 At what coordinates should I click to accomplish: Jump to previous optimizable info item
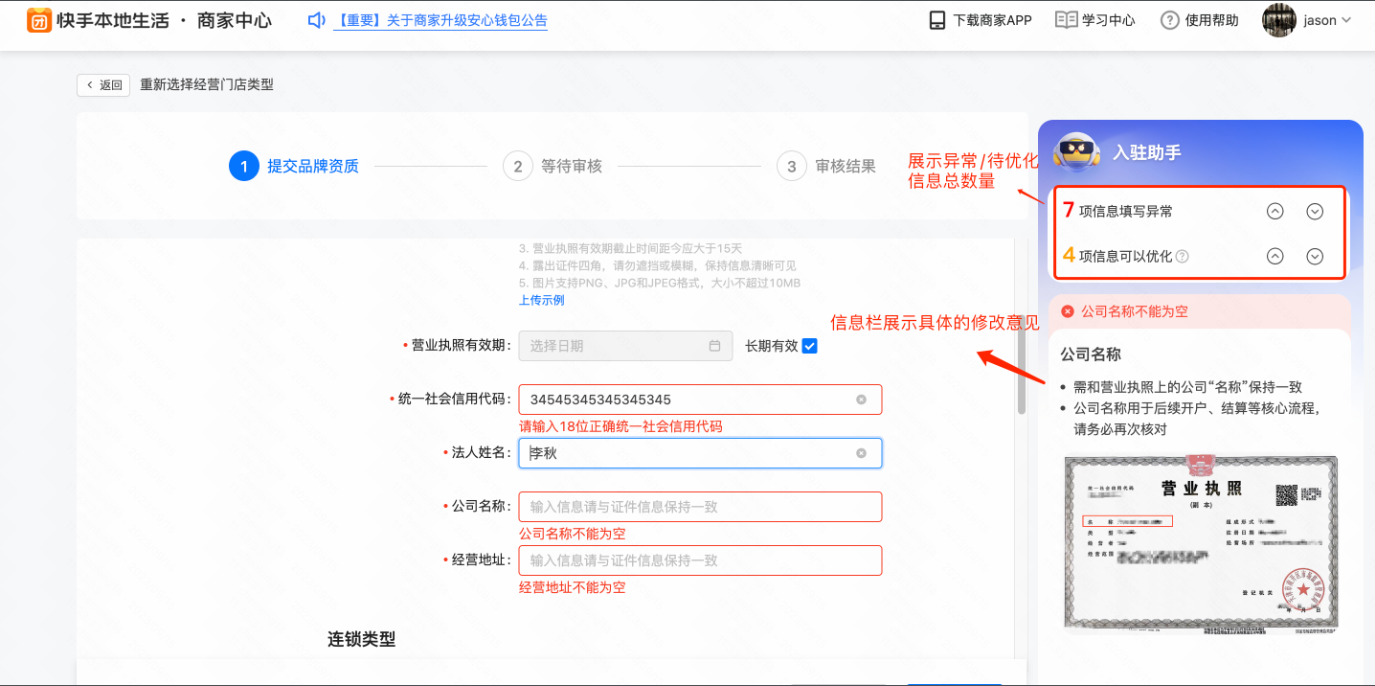point(1275,257)
